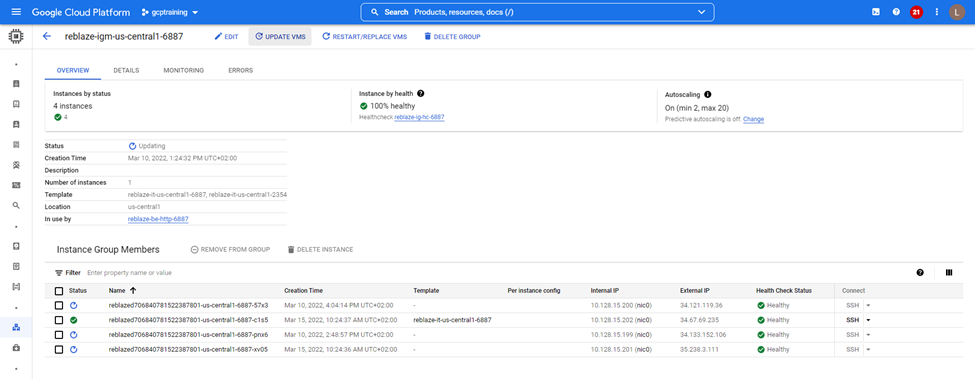Show the 21 notifications badge
The image size is (975, 379).
(x=916, y=12)
